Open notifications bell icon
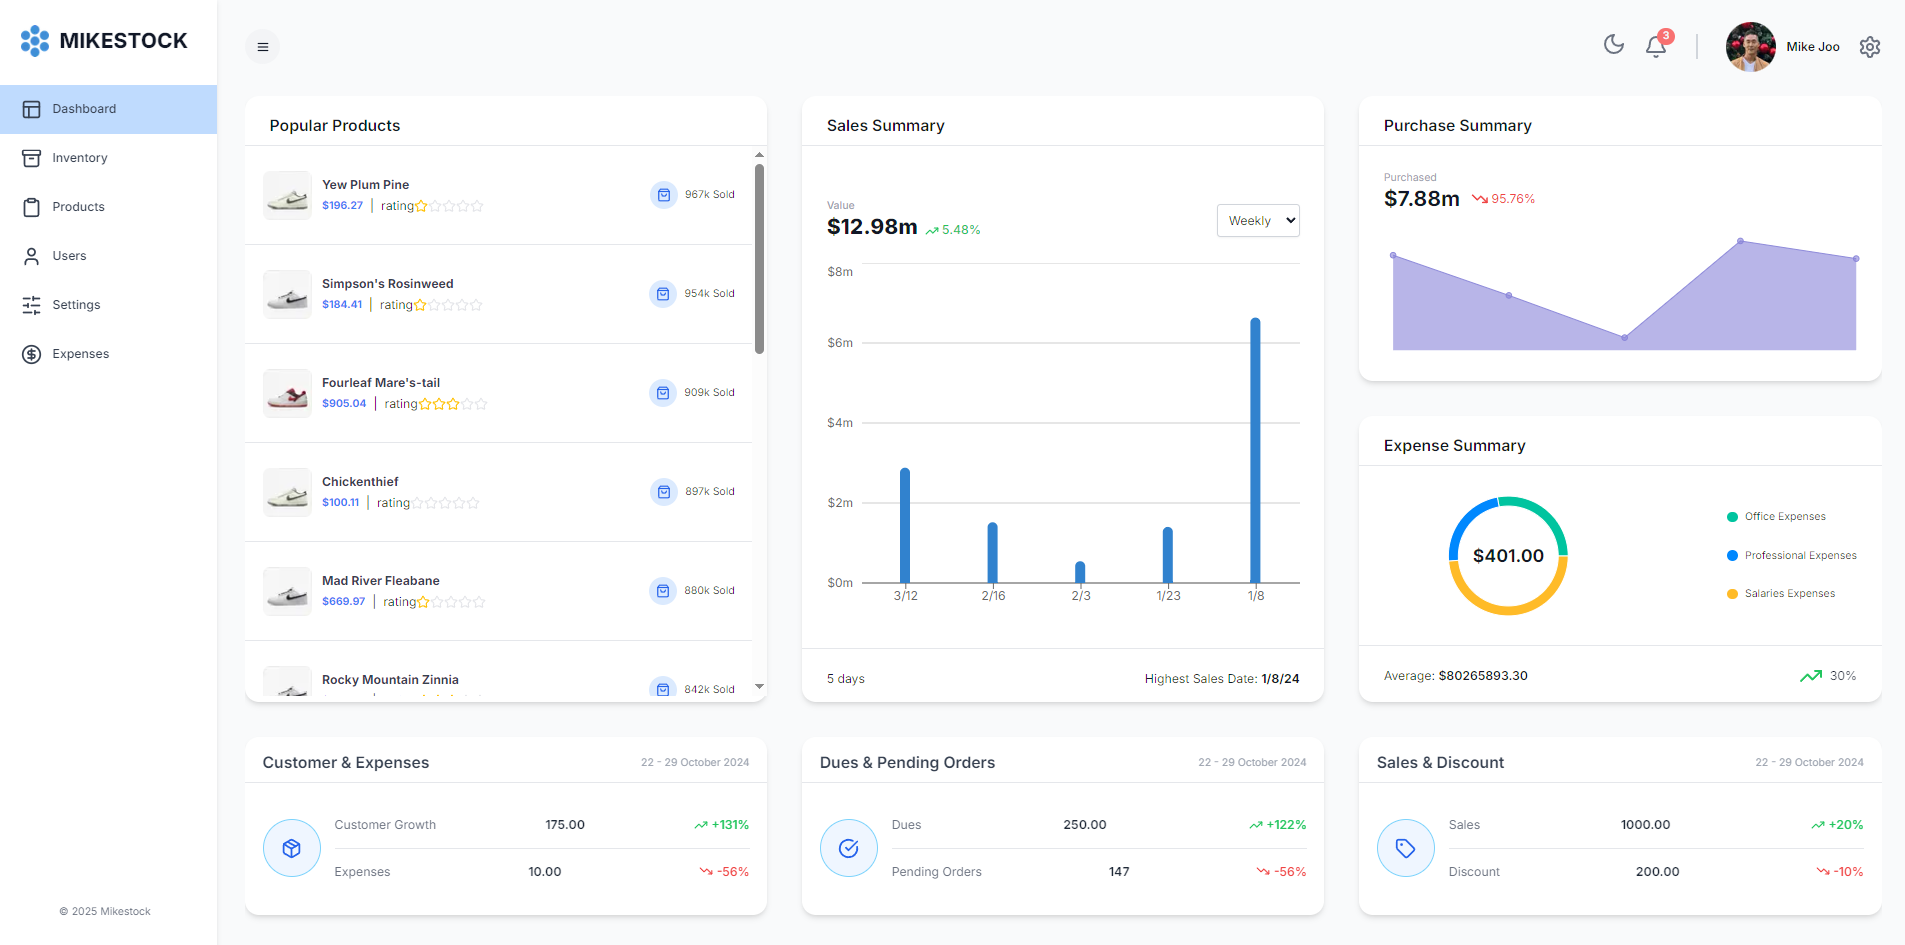Screen dimensions: 1905x945 [1656, 46]
